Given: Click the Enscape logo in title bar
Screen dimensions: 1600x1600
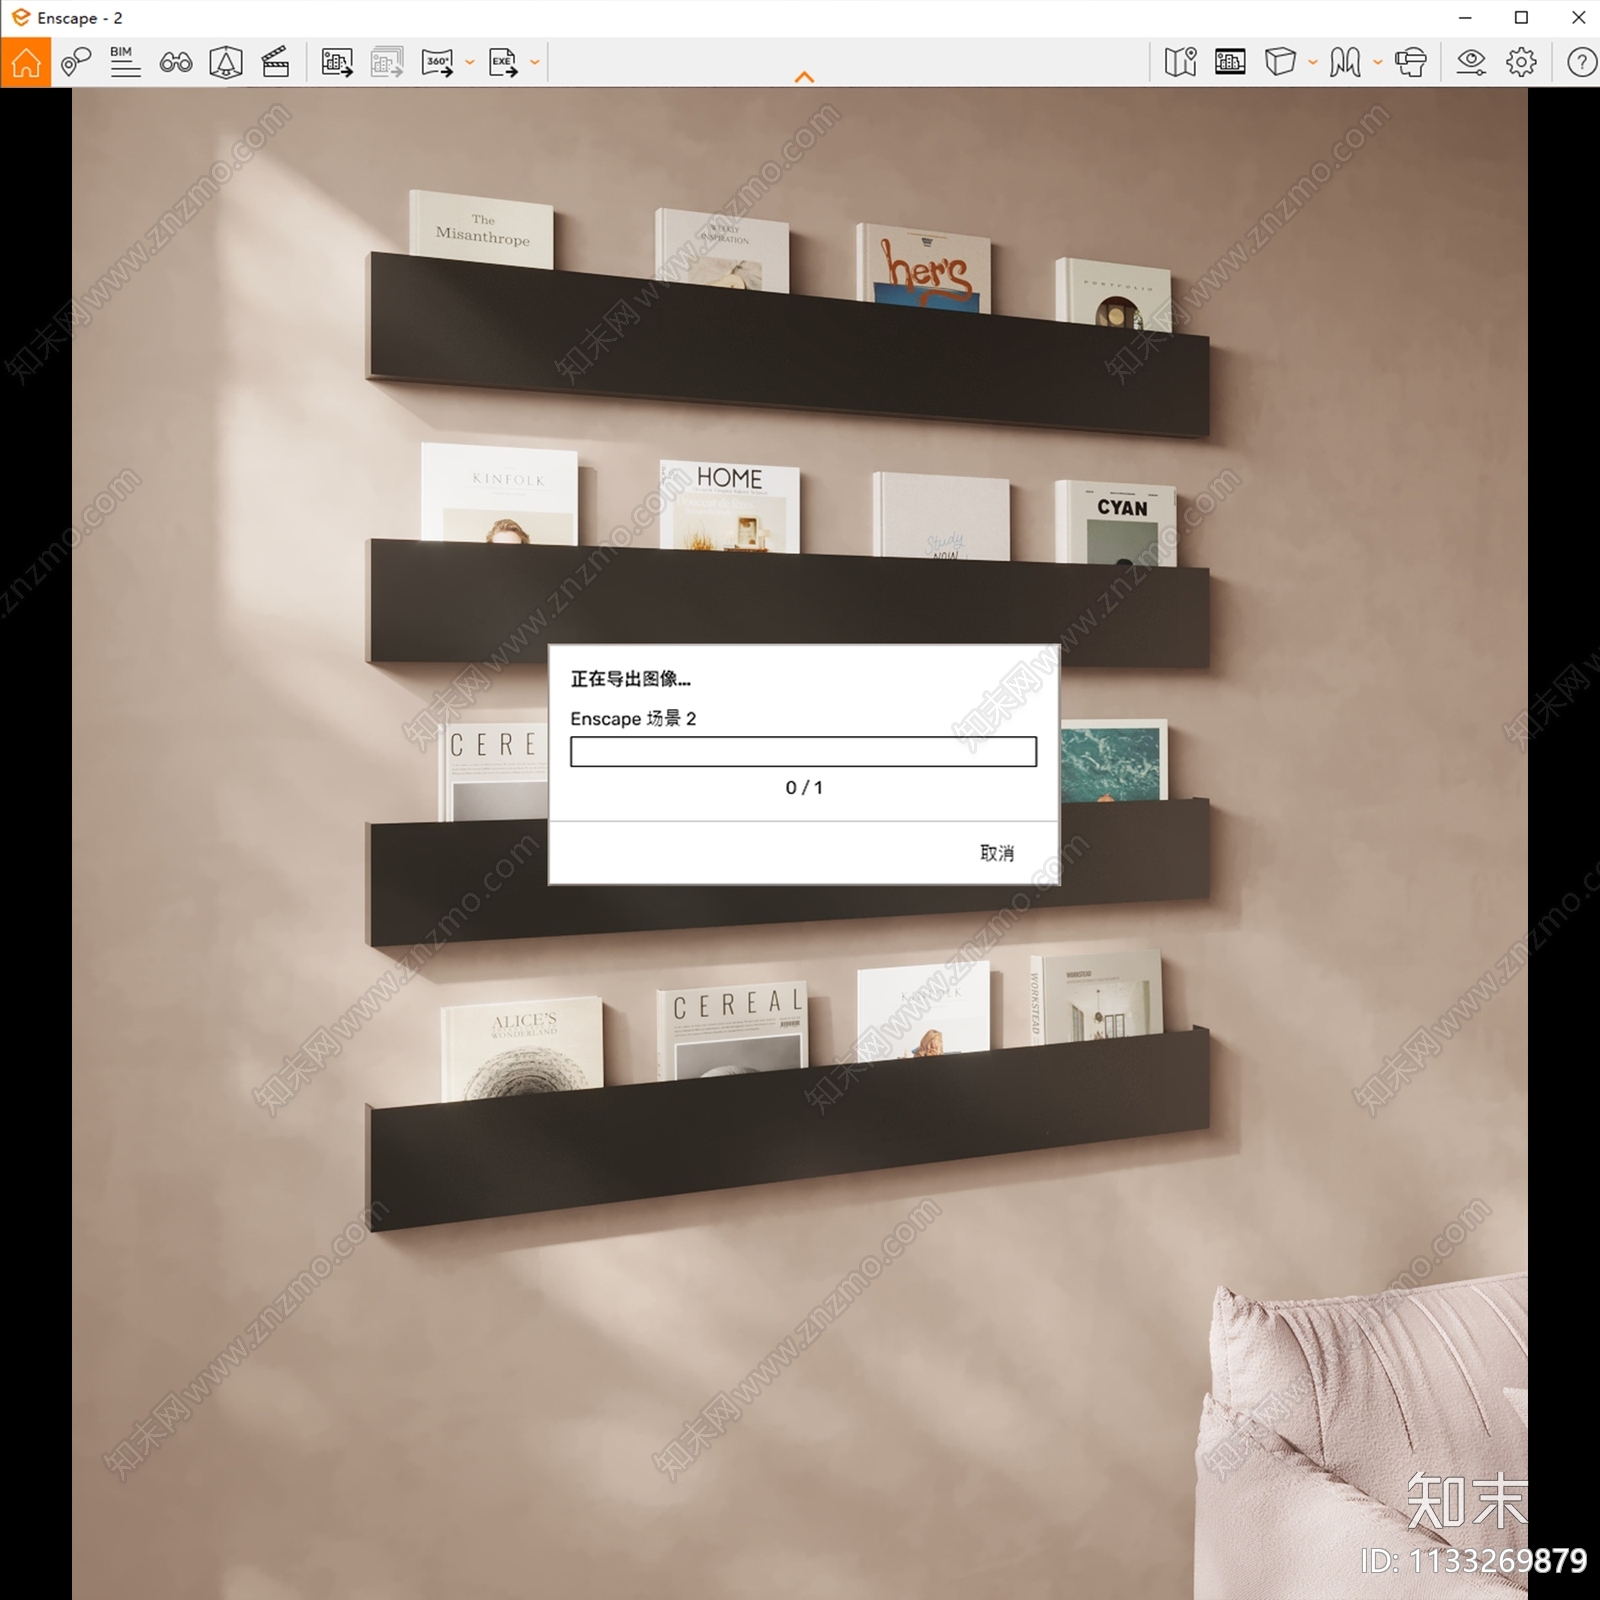Looking at the screenshot, I should [20, 18].
